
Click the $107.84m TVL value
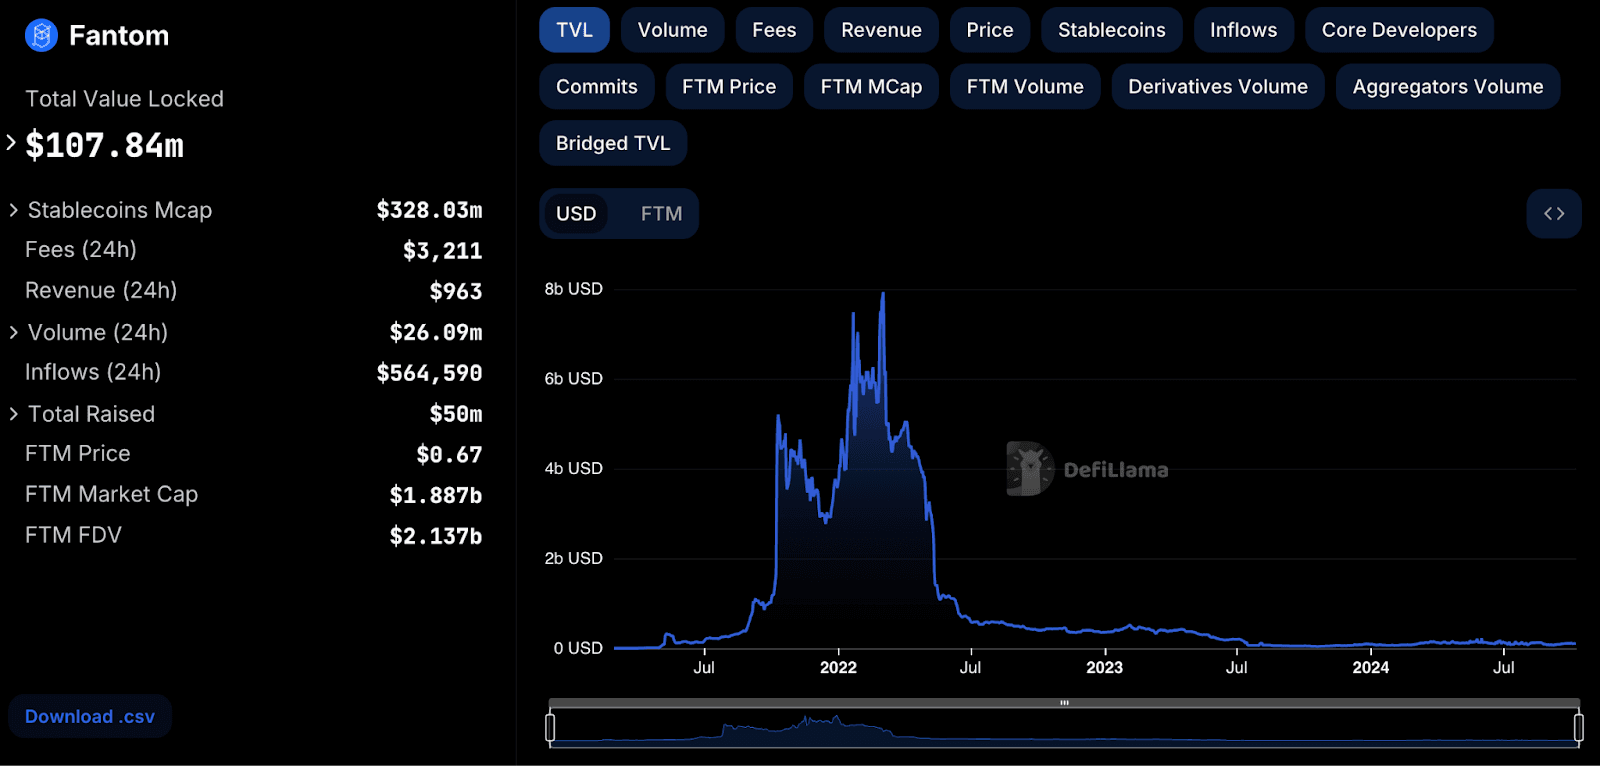point(105,146)
